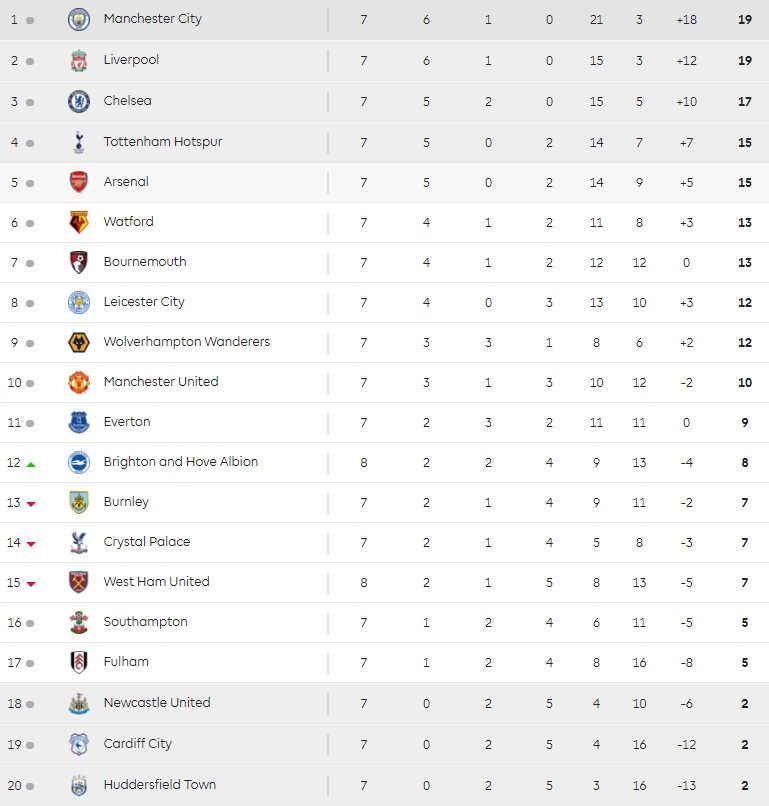
Task: Click the Everton club crest
Action: point(78,422)
